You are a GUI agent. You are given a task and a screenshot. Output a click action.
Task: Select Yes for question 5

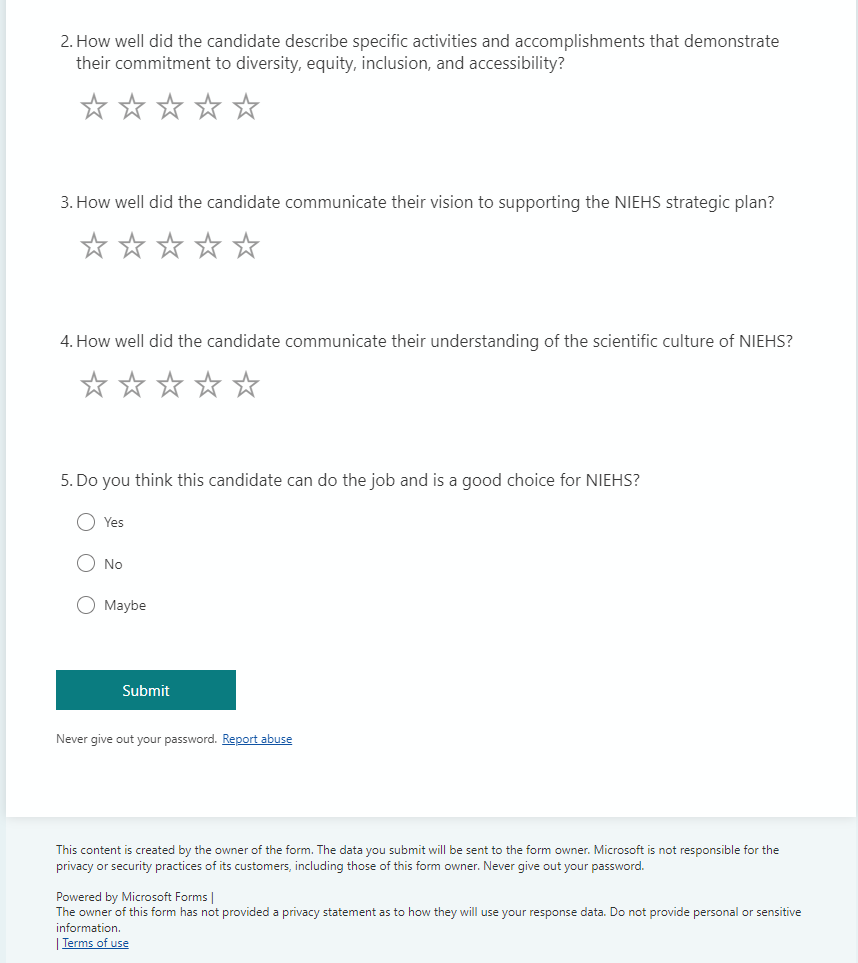tap(86, 522)
